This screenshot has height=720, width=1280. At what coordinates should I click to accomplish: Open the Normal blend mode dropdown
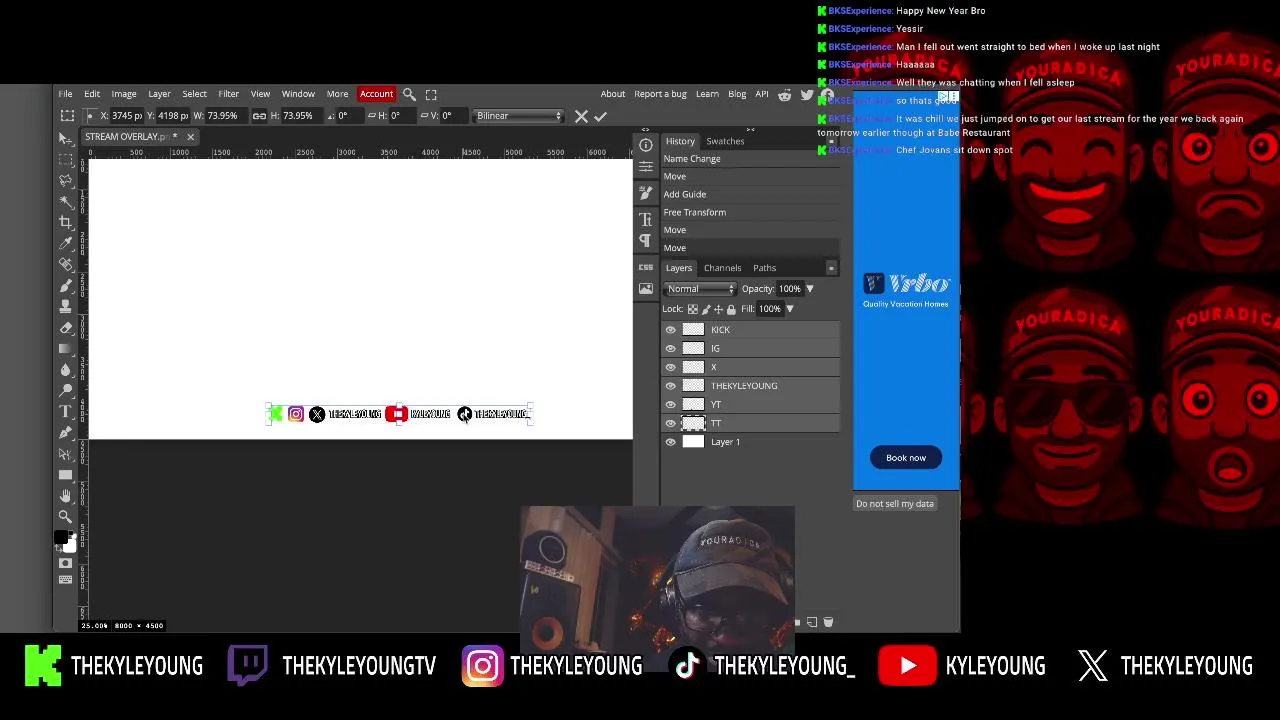[700, 289]
